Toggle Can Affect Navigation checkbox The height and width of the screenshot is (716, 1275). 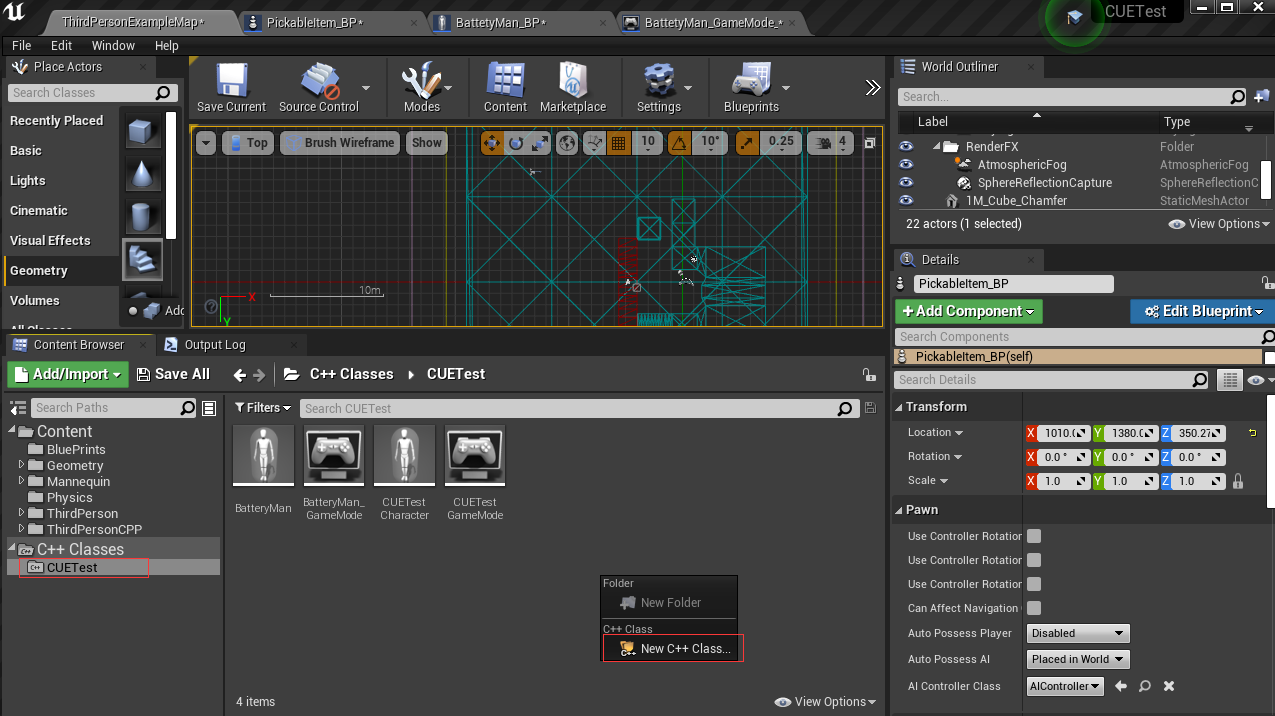[1034, 608]
